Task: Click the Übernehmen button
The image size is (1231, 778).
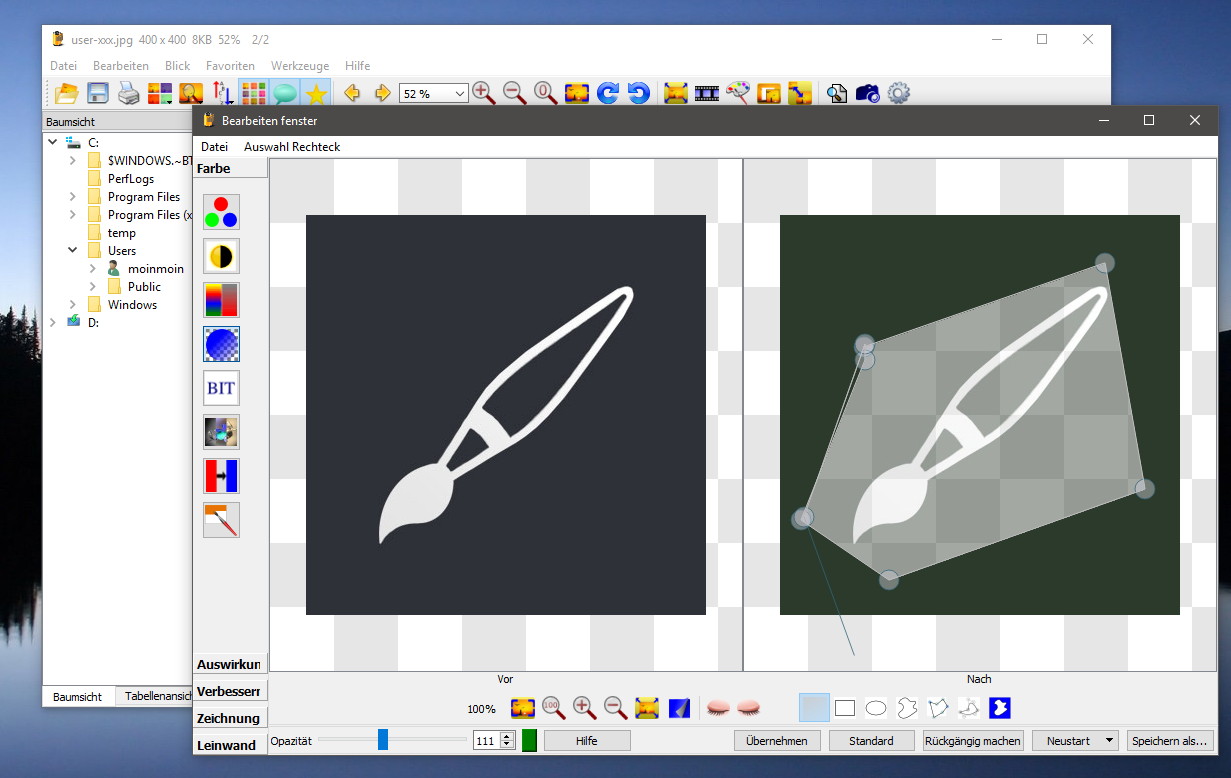Action: coord(777,741)
